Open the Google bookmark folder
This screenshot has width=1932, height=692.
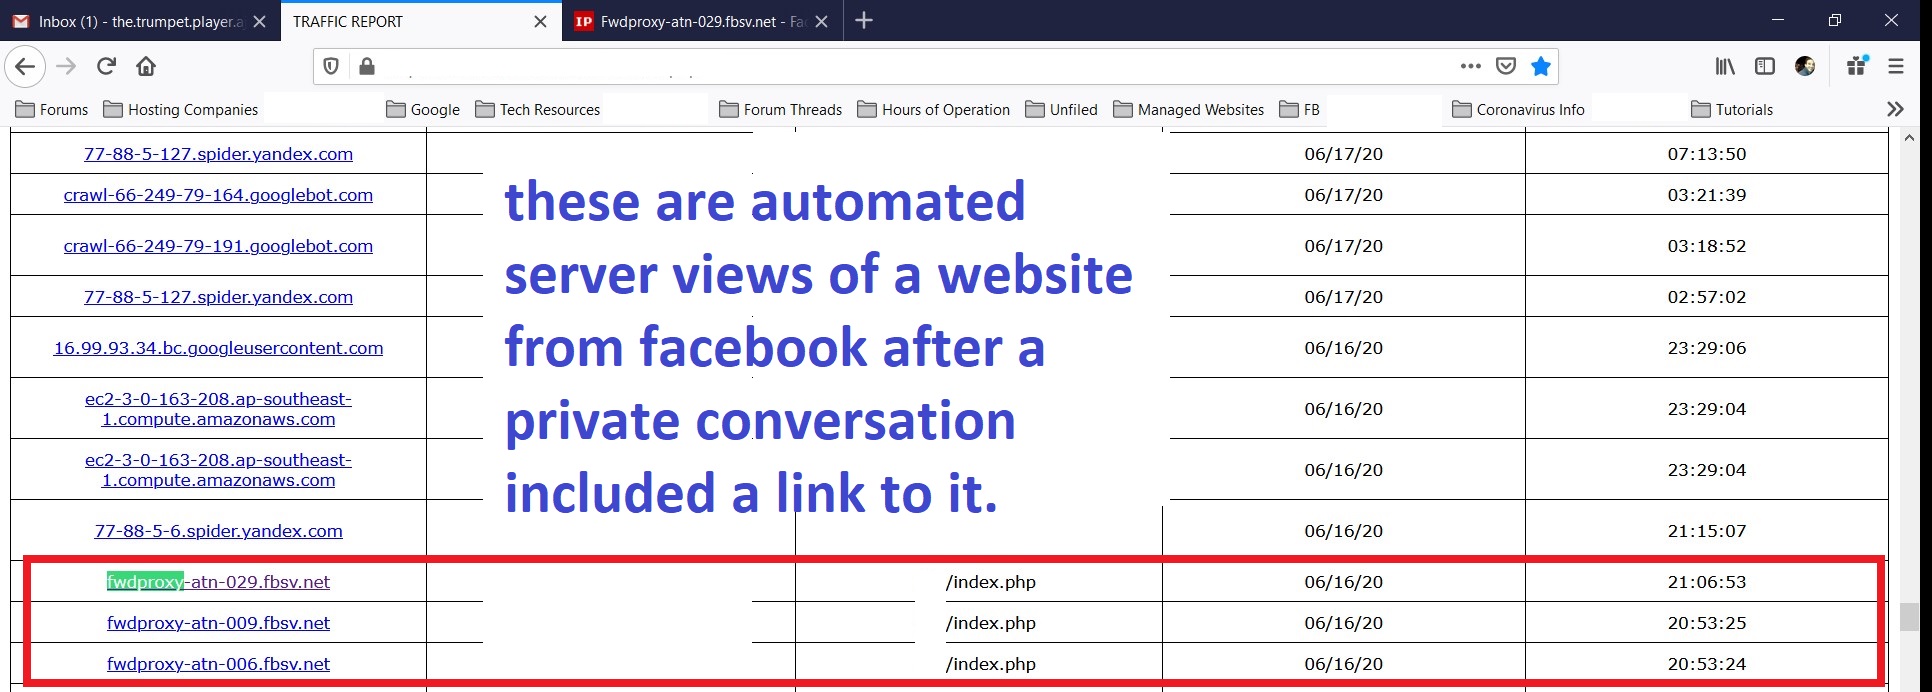click(x=423, y=109)
